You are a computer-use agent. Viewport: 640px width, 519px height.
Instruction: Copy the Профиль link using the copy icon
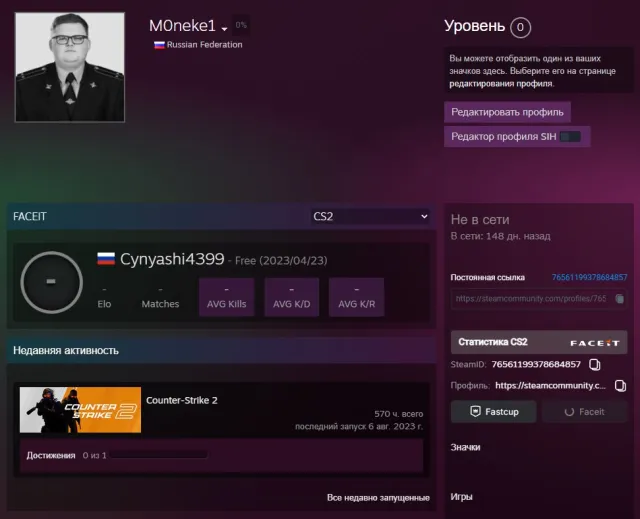tap(620, 386)
